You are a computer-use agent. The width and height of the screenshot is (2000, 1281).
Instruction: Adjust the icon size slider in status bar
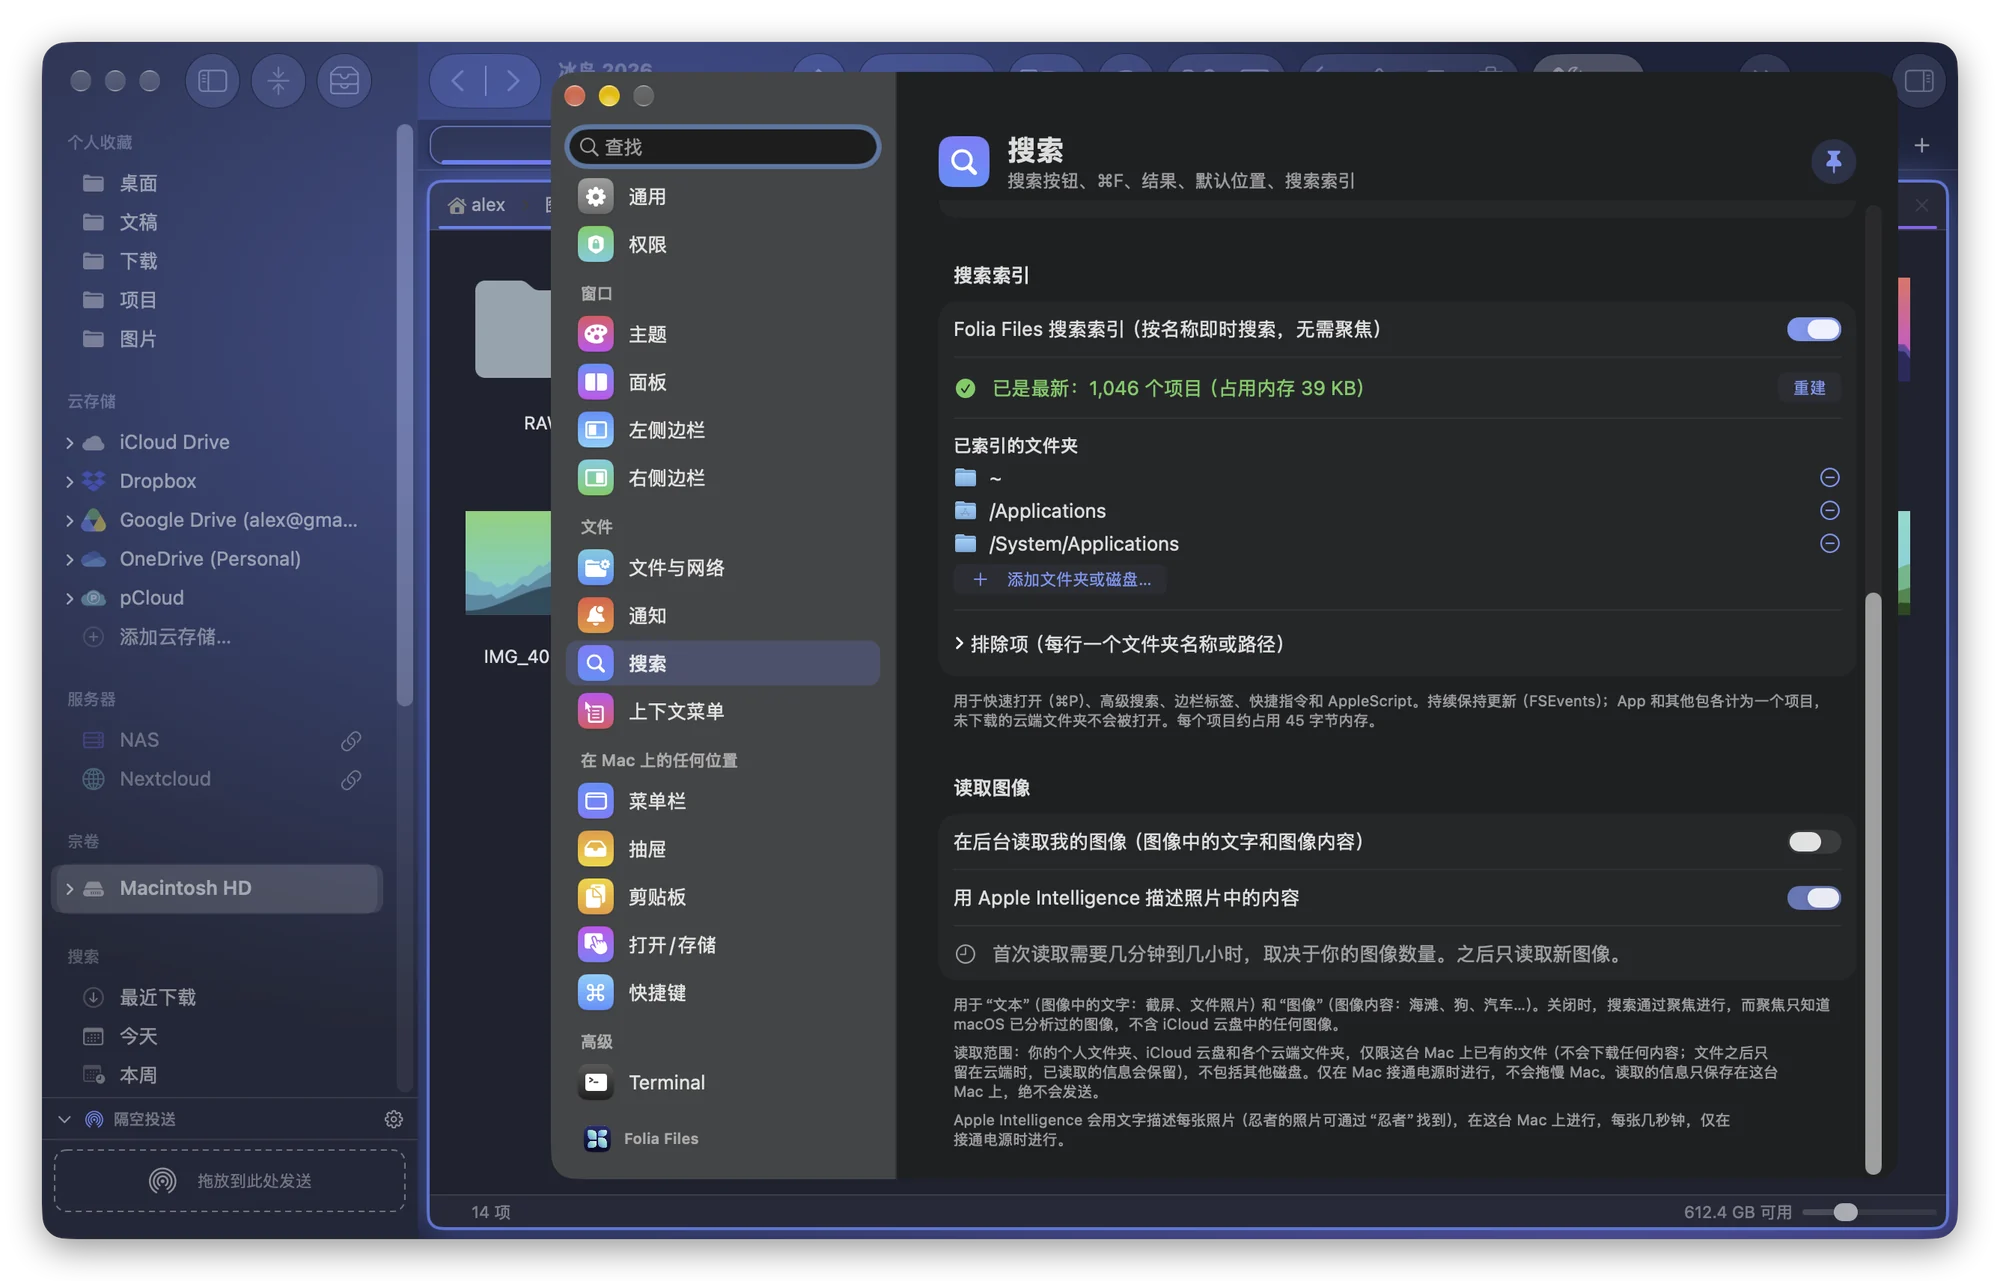coord(1845,1212)
